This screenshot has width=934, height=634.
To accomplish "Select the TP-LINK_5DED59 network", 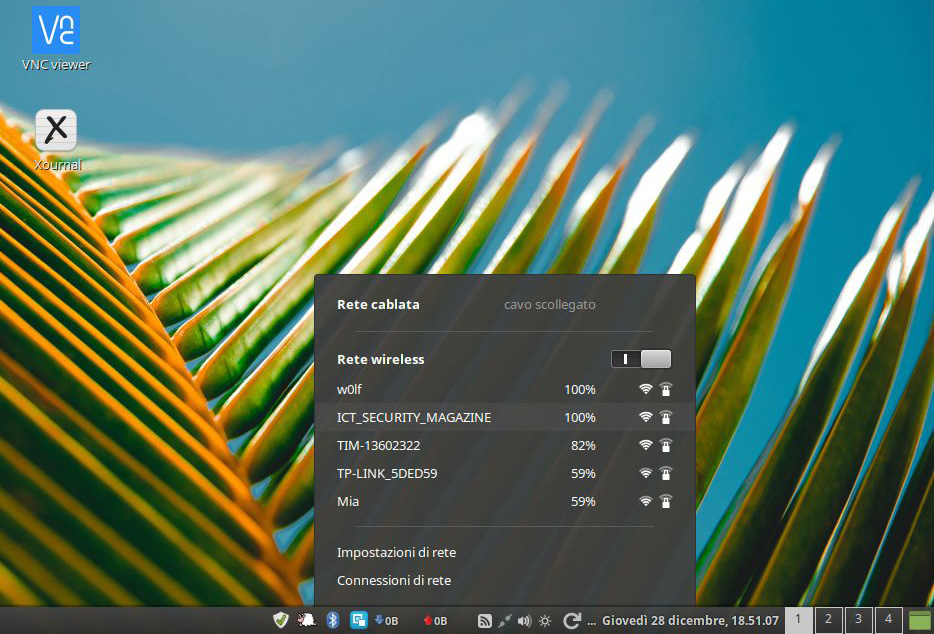I will point(505,473).
